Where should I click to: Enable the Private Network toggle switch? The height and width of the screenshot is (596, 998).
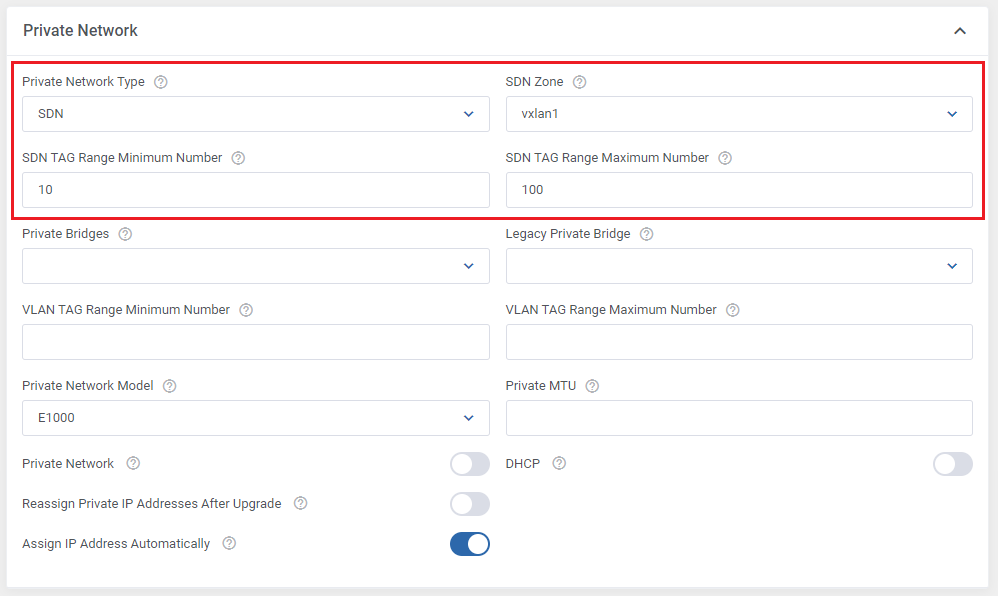[x=470, y=464]
